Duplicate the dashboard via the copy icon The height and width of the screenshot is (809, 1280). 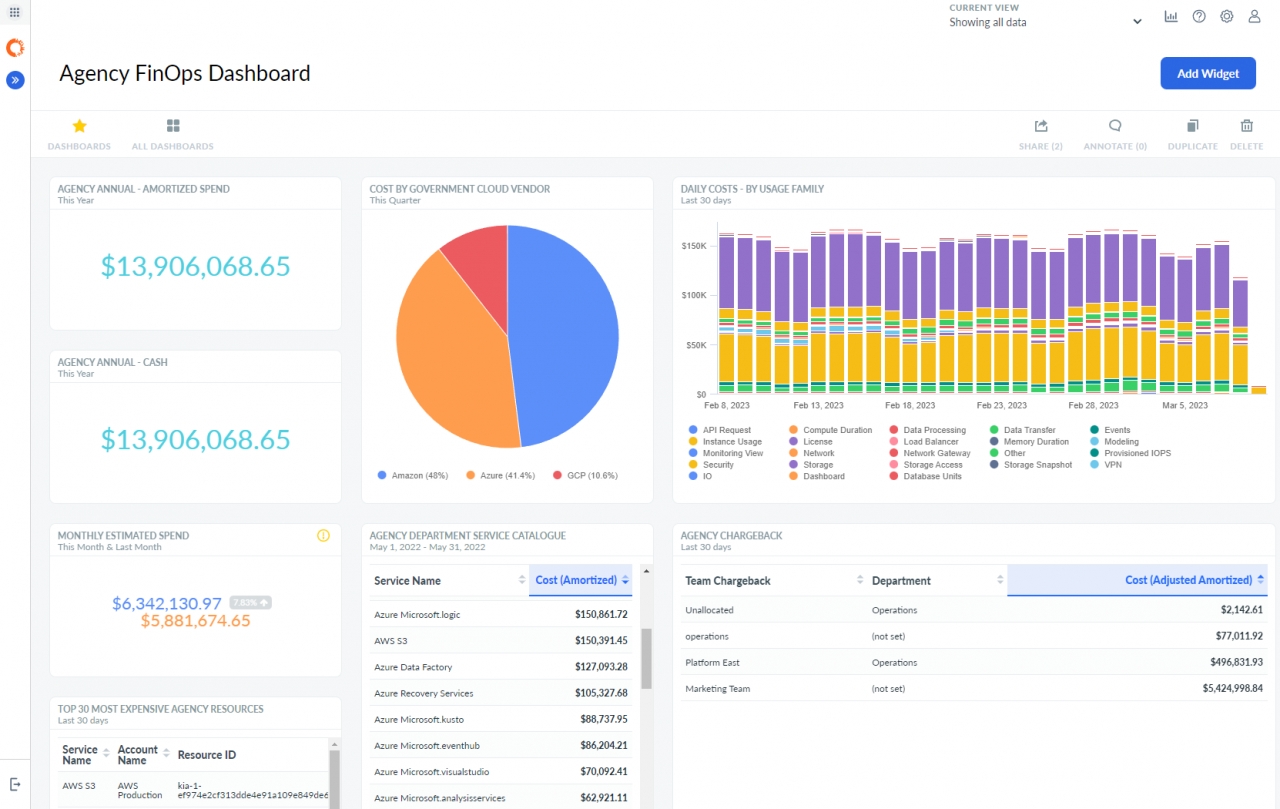point(1192,128)
